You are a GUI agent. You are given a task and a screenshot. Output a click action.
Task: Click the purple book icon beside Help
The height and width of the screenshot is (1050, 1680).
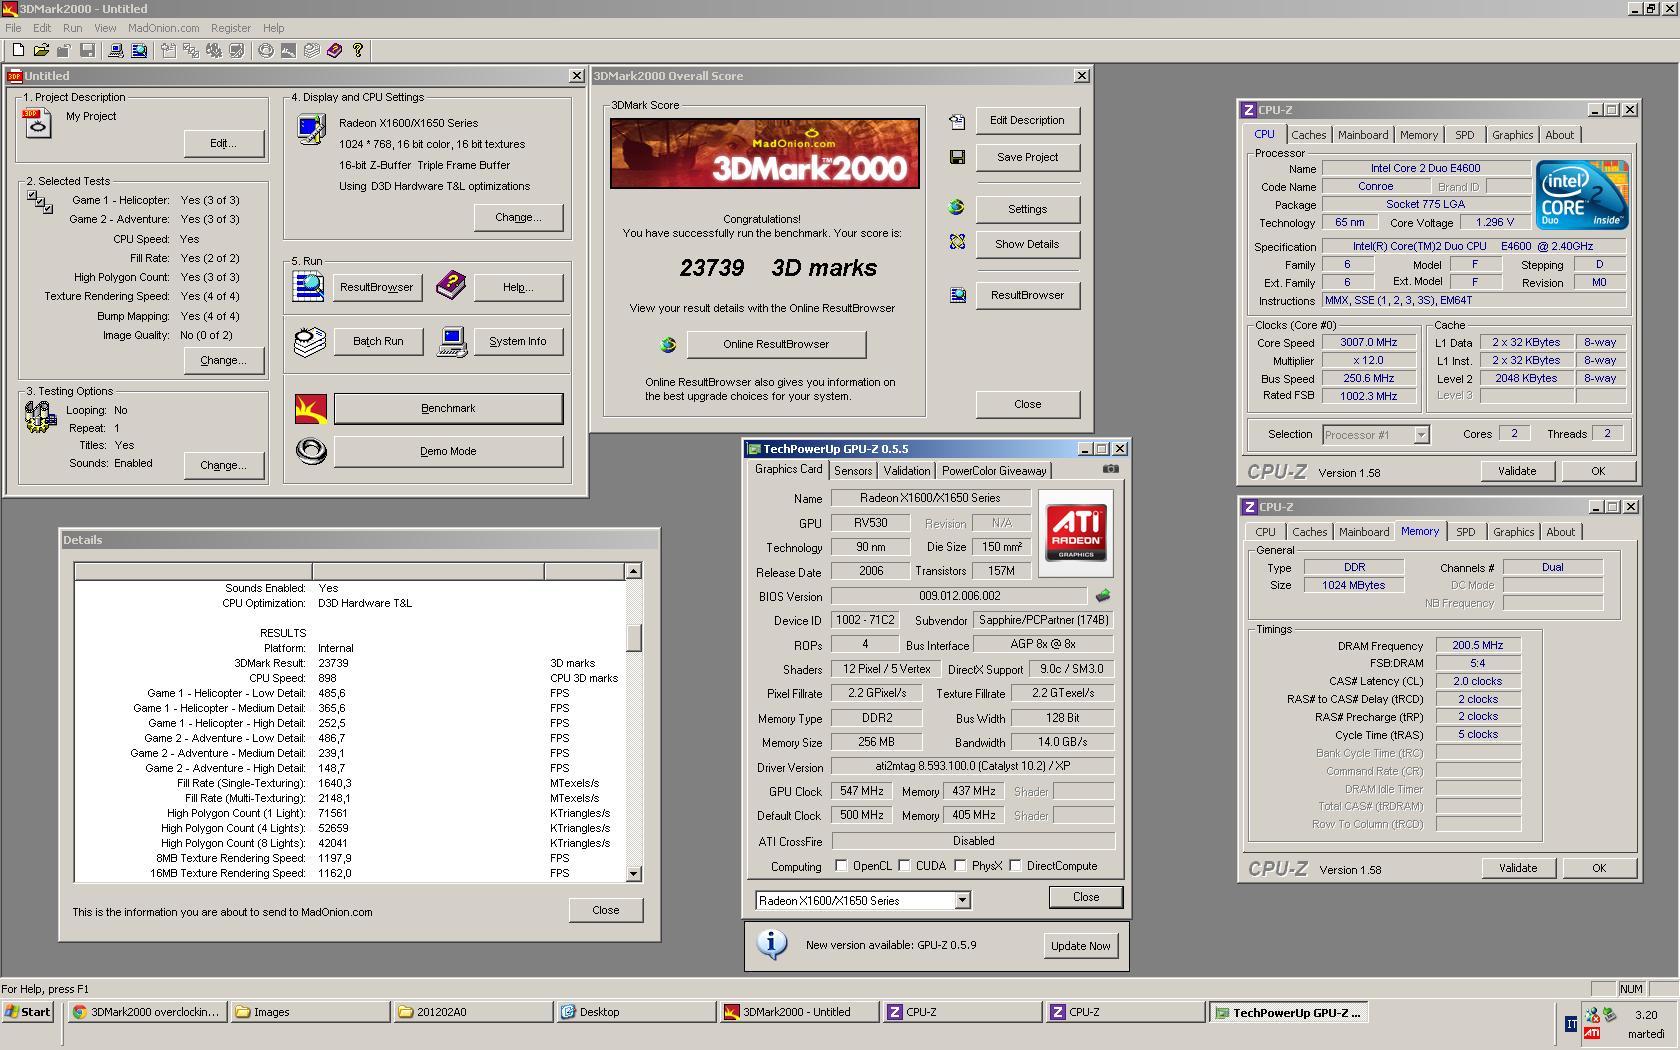coord(451,286)
